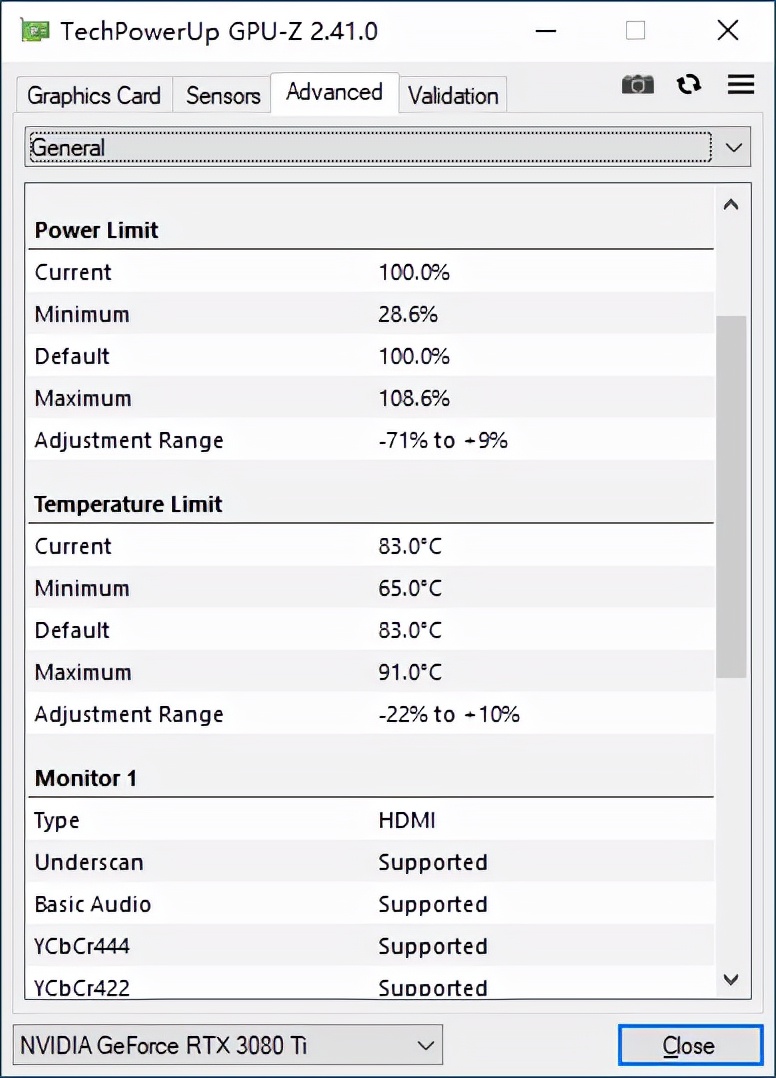Select the Power Limit Adjustment Range row

coord(370,440)
